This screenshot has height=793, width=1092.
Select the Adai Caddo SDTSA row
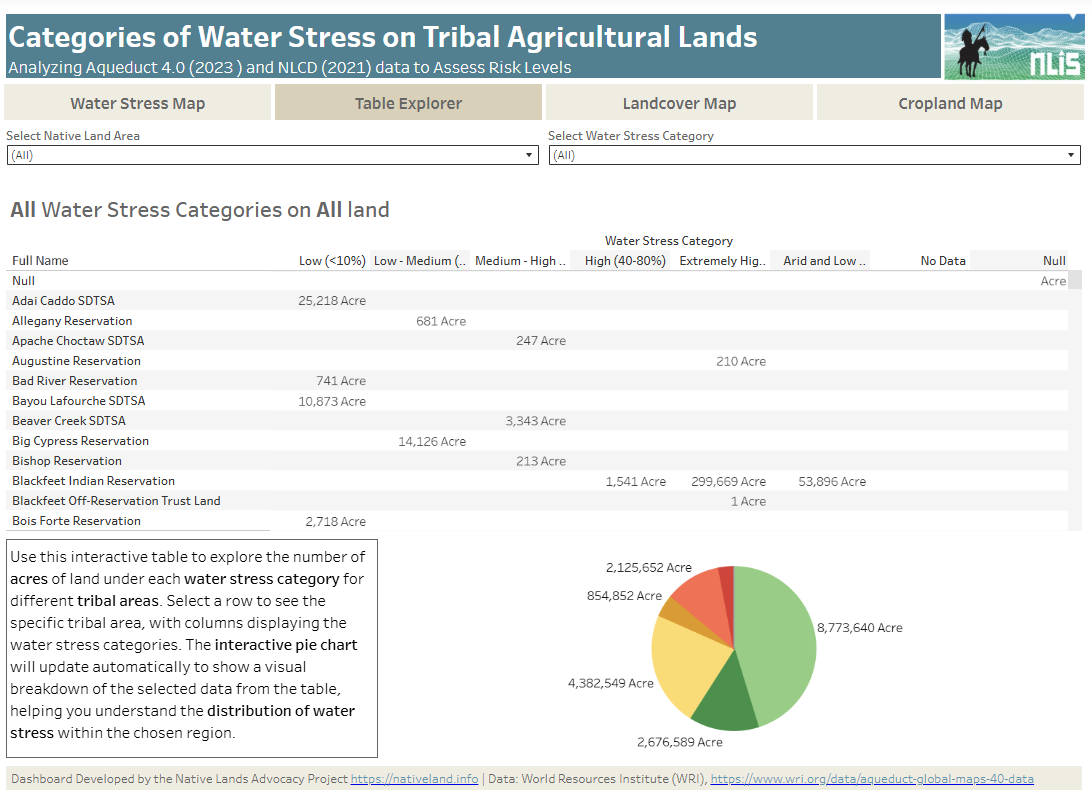[x=536, y=301]
